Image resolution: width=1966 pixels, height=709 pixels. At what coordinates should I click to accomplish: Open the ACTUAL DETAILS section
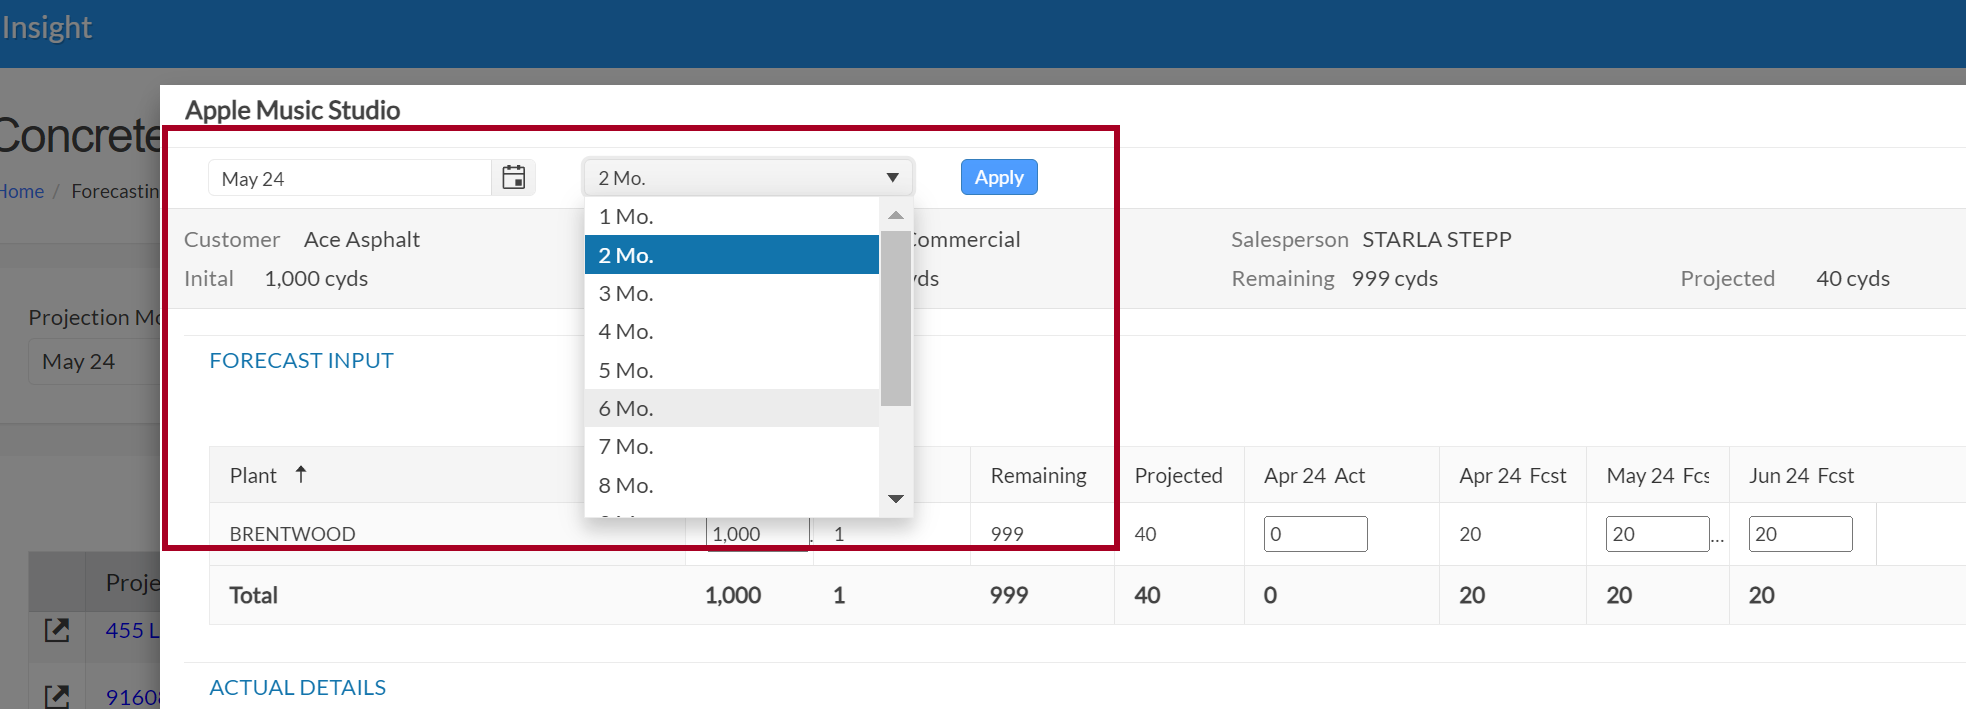point(297,687)
